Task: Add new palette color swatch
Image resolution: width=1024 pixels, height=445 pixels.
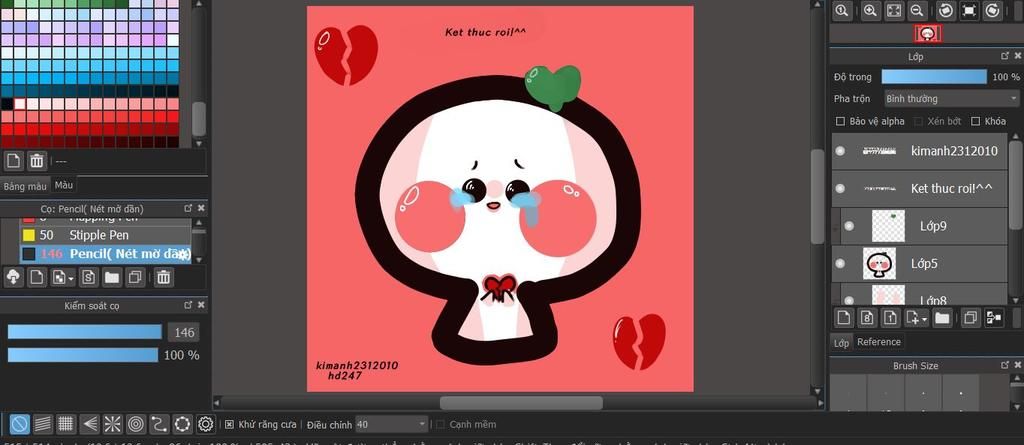Action: click(14, 160)
